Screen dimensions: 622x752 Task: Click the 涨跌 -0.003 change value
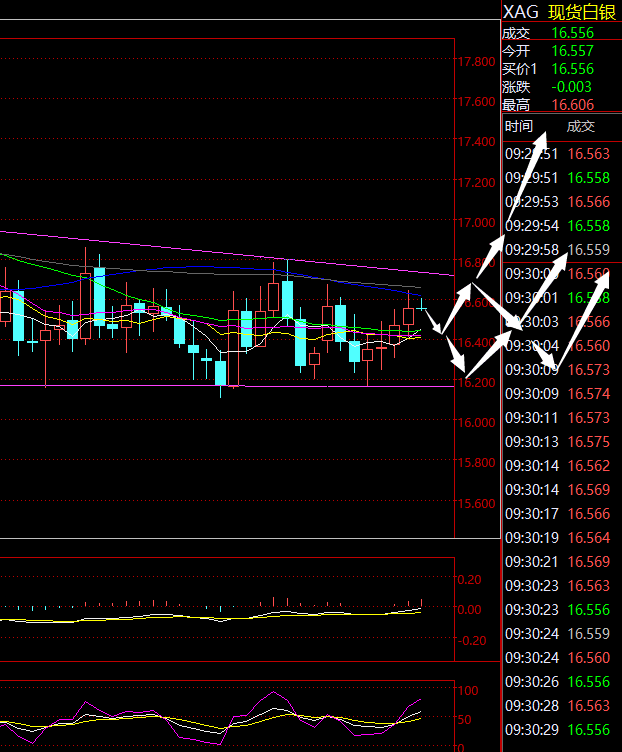coord(573,87)
